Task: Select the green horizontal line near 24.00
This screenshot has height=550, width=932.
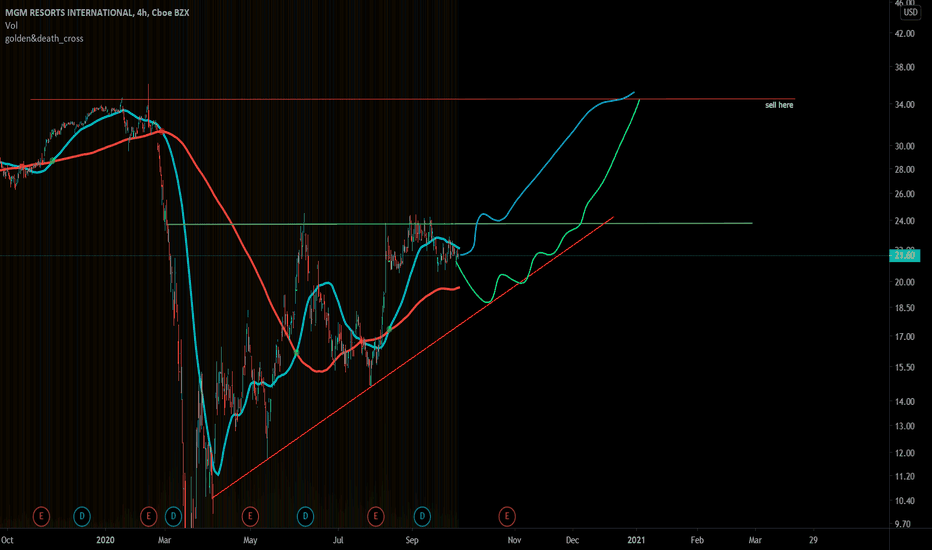Action: [460, 224]
